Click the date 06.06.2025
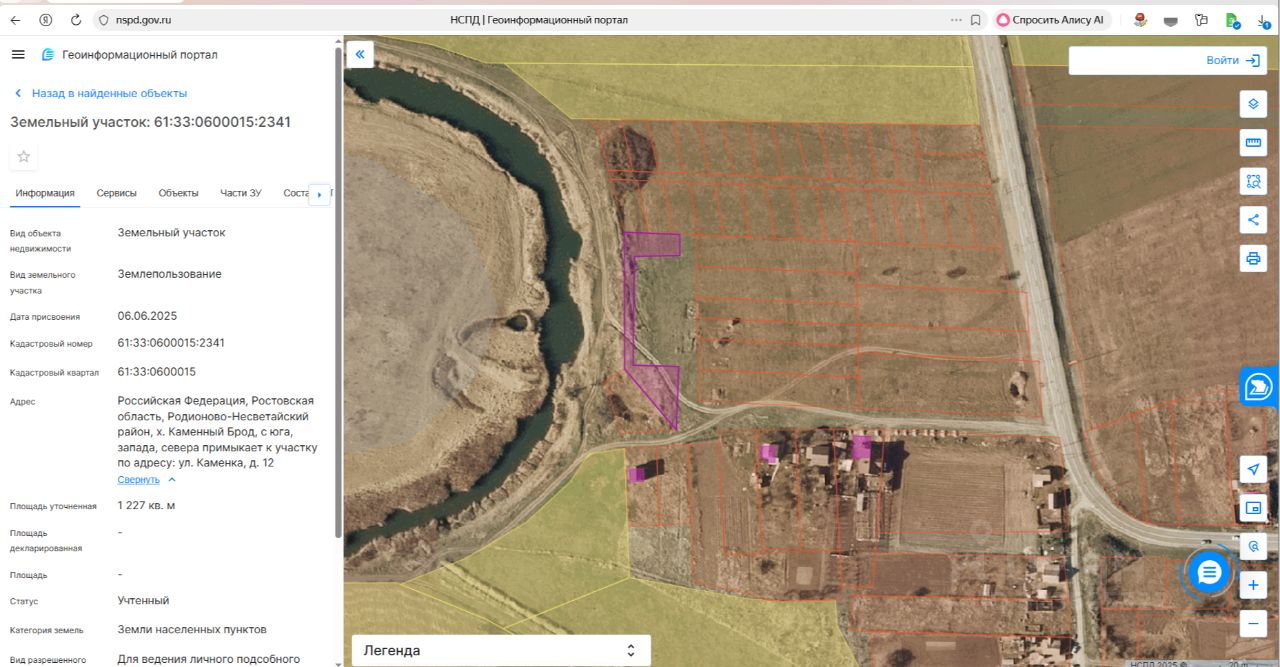This screenshot has height=667, width=1280. (147, 316)
